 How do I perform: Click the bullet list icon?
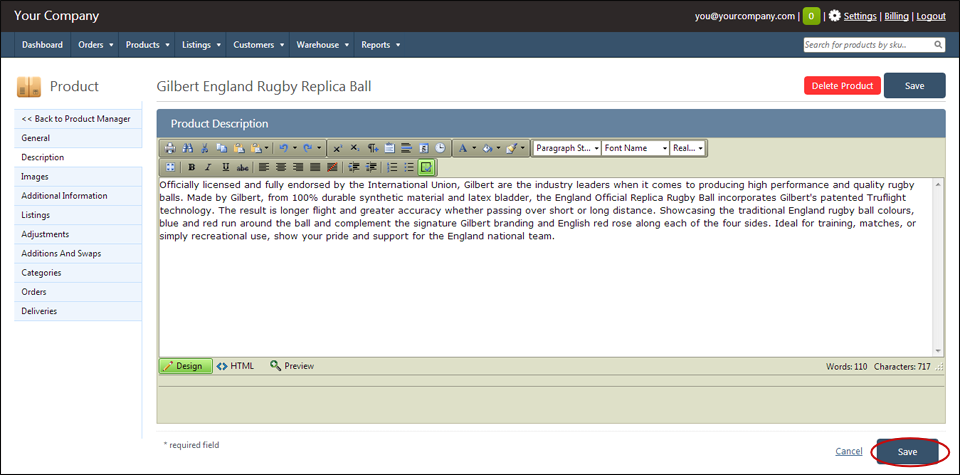(408, 167)
